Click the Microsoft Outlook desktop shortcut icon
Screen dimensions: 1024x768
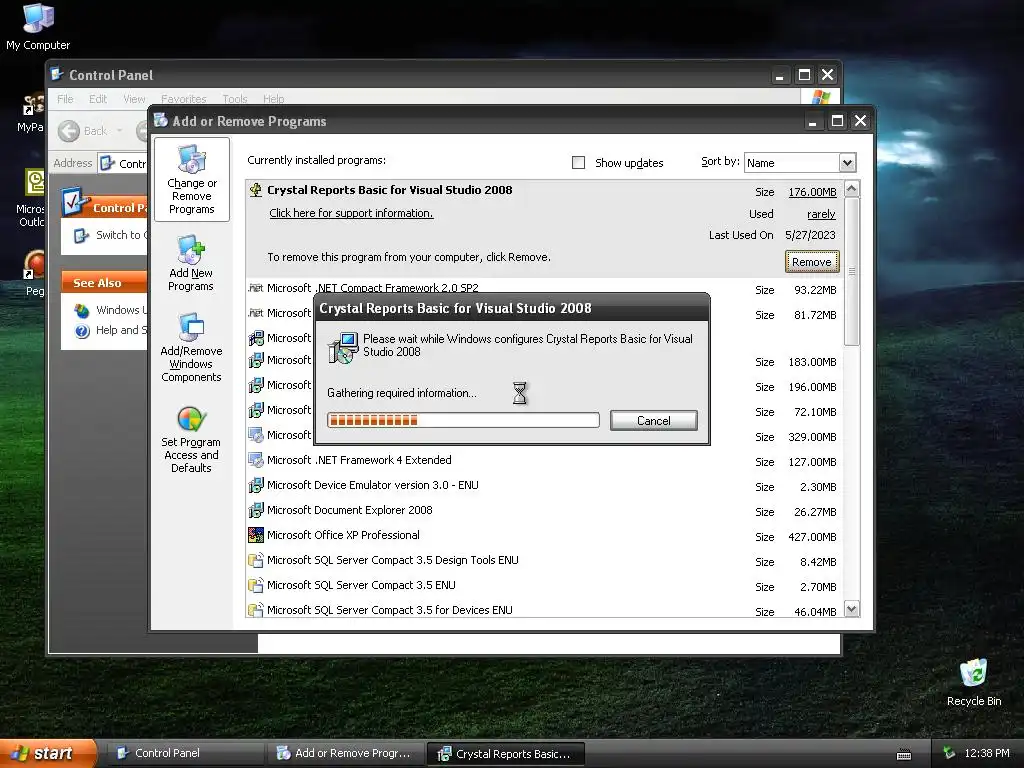(35, 182)
